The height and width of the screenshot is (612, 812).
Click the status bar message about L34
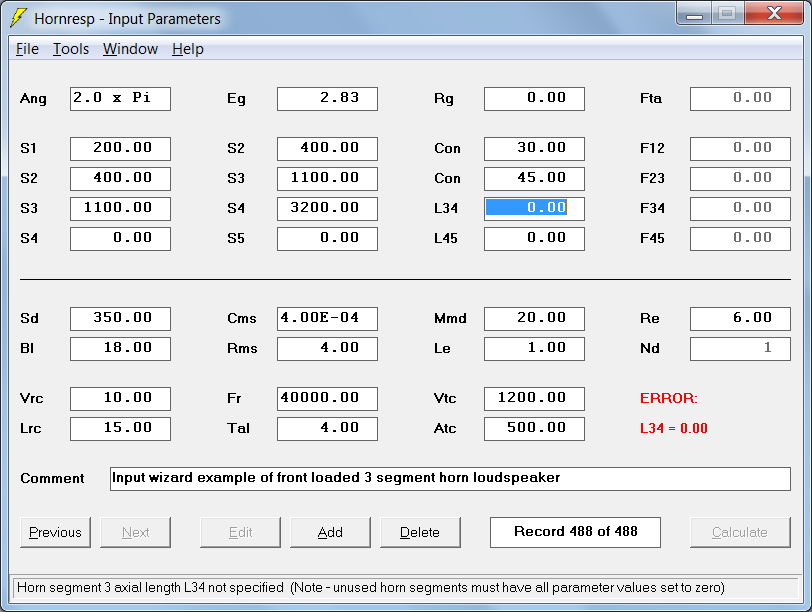pos(371,588)
